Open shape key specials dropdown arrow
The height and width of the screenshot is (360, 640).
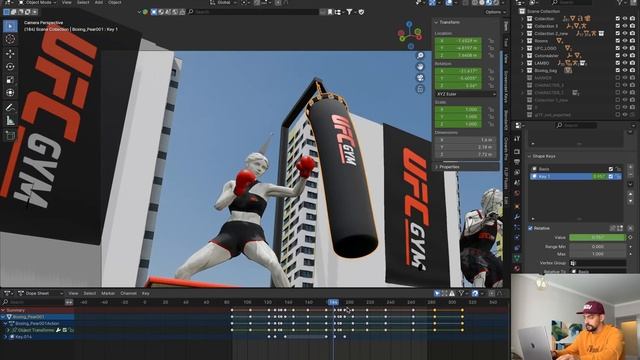point(630,184)
